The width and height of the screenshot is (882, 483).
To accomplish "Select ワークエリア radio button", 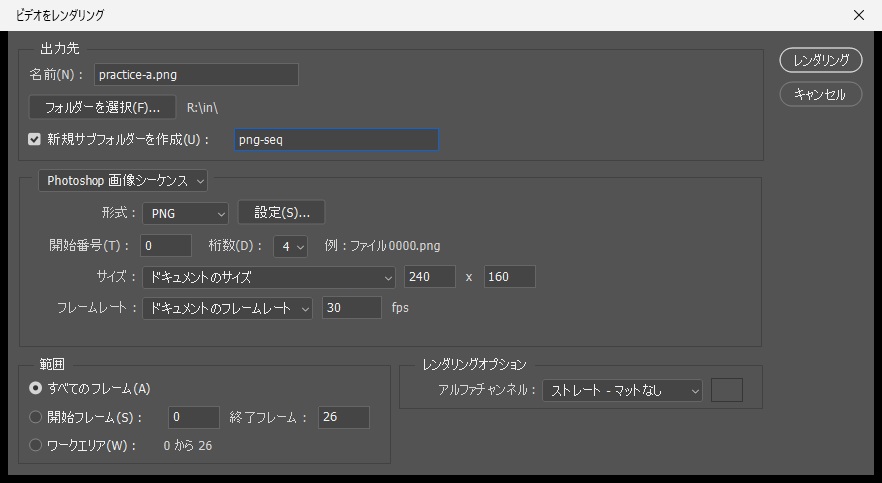I will [35, 445].
